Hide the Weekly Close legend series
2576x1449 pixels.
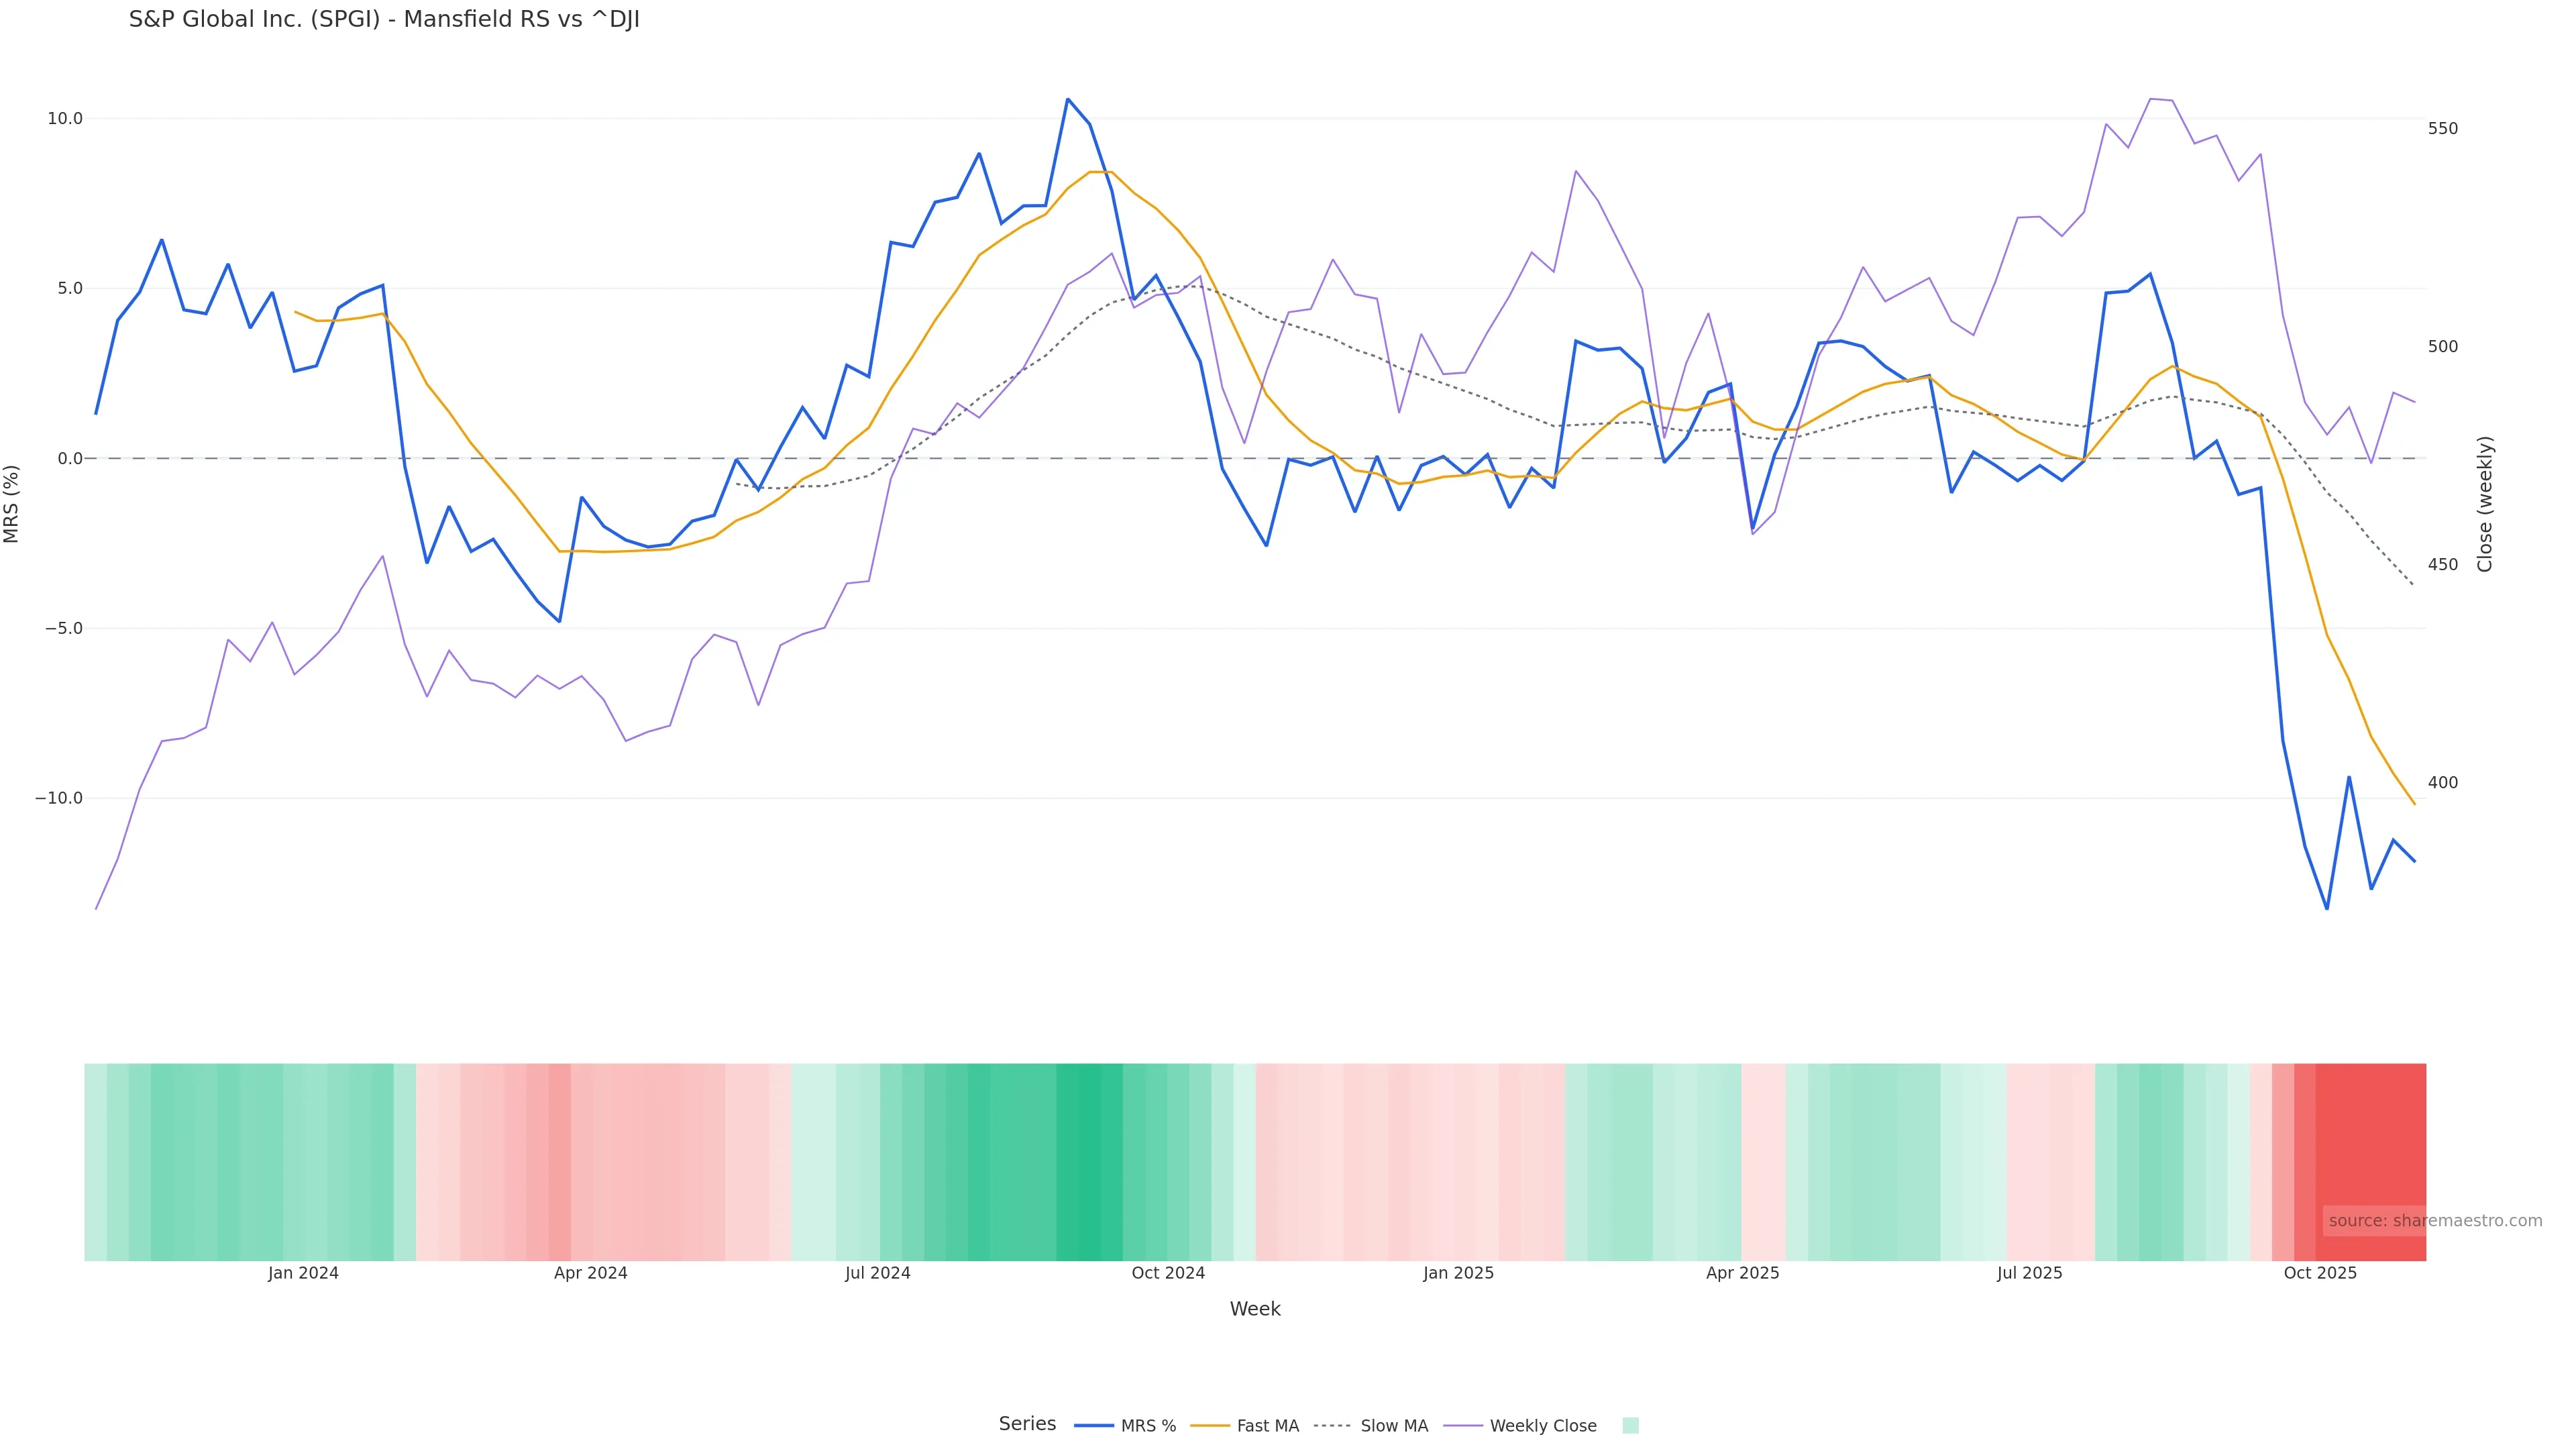[x=1520, y=1426]
